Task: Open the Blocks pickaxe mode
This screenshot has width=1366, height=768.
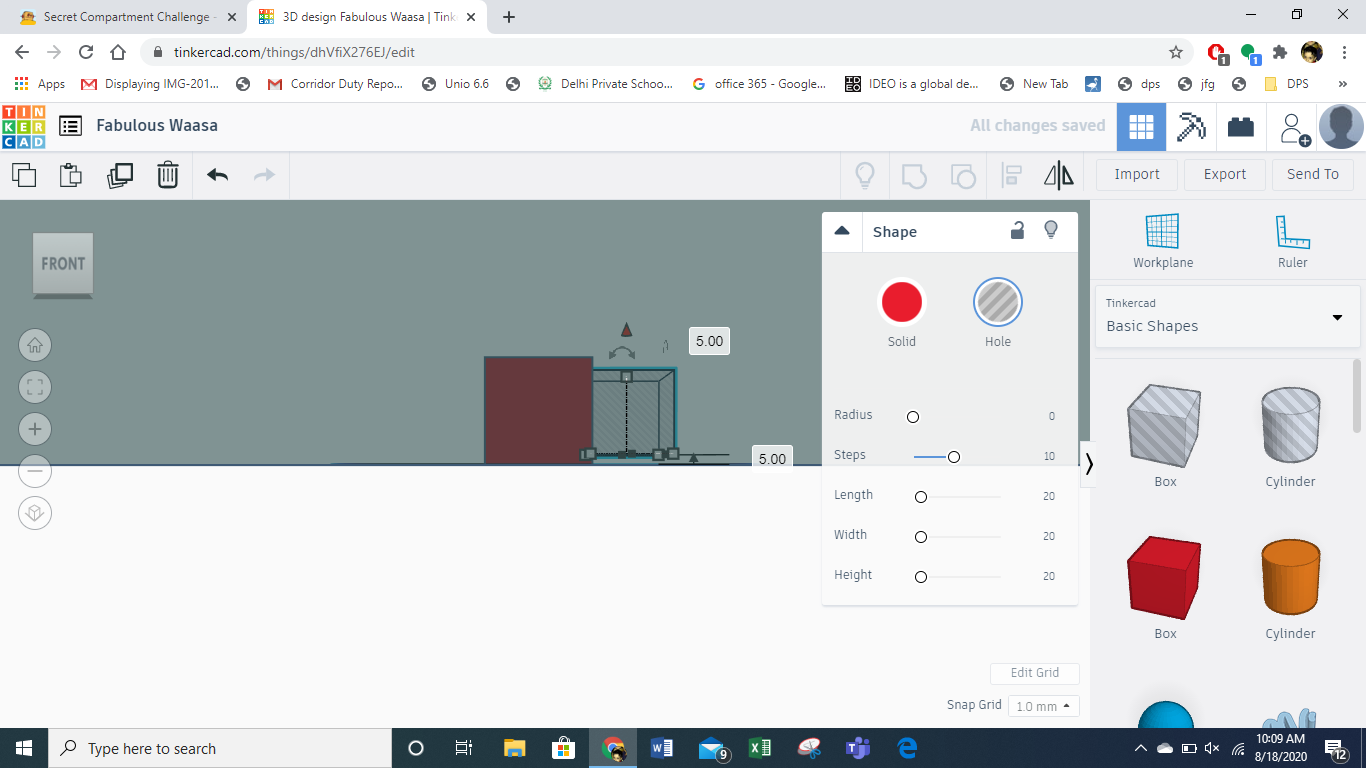Action: [x=1191, y=126]
